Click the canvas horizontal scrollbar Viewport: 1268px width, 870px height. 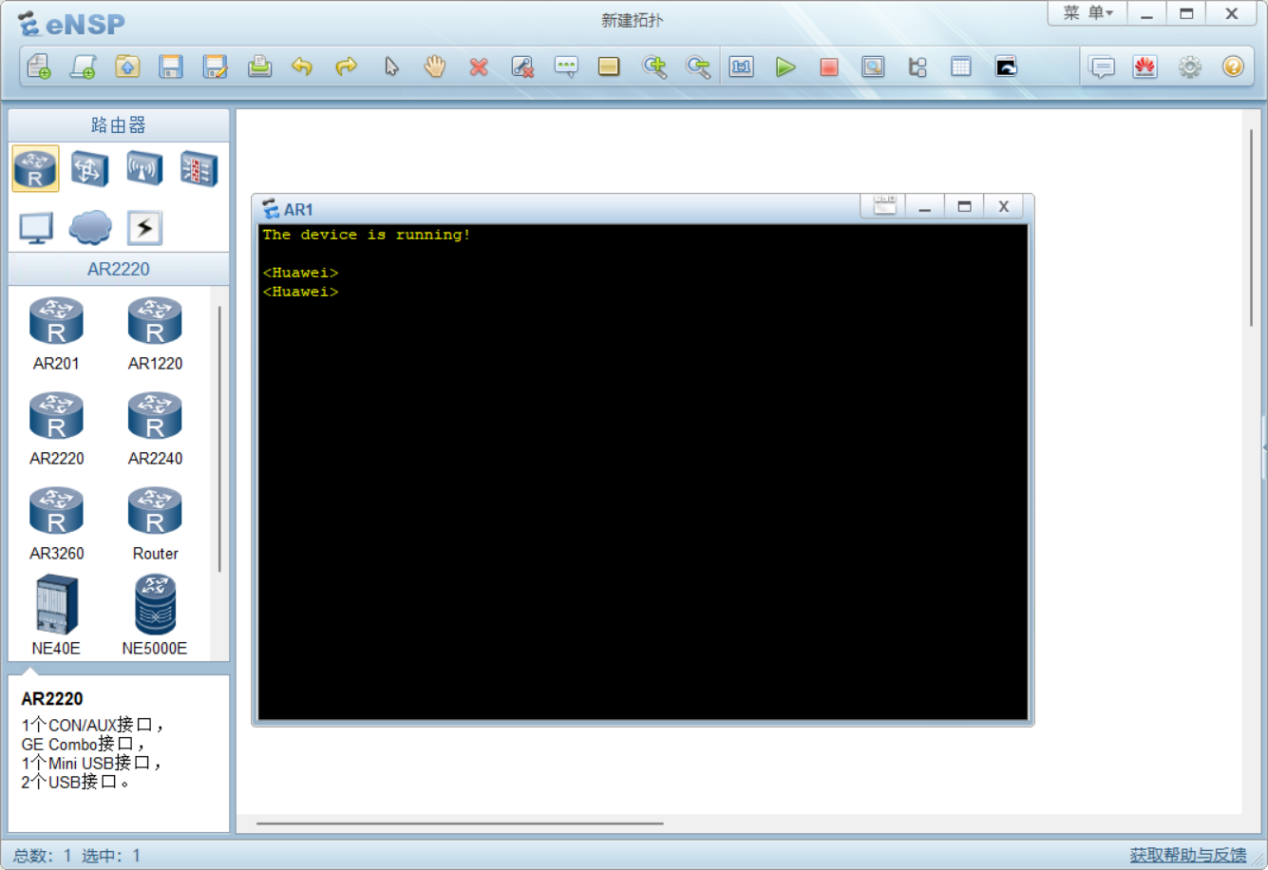tap(460, 824)
